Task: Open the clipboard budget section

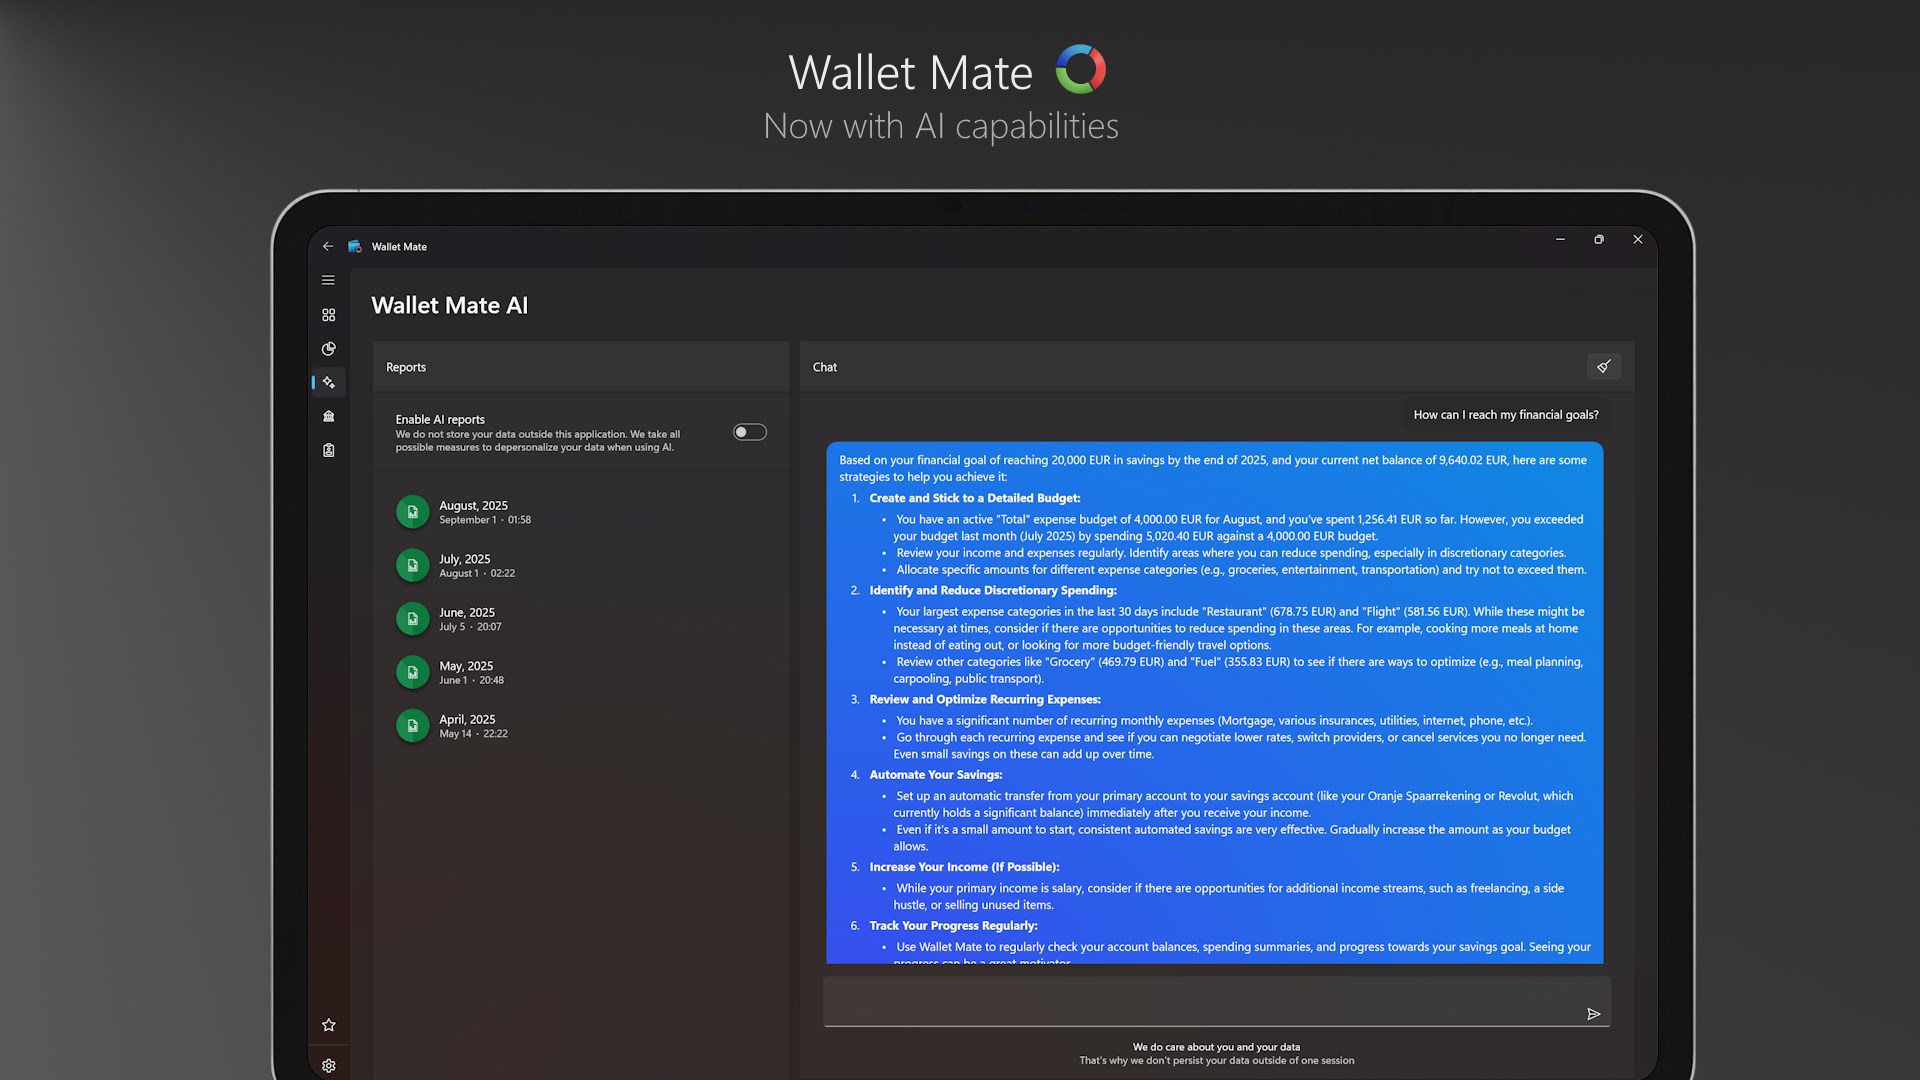Action: pyautogui.click(x=329, y=450)
